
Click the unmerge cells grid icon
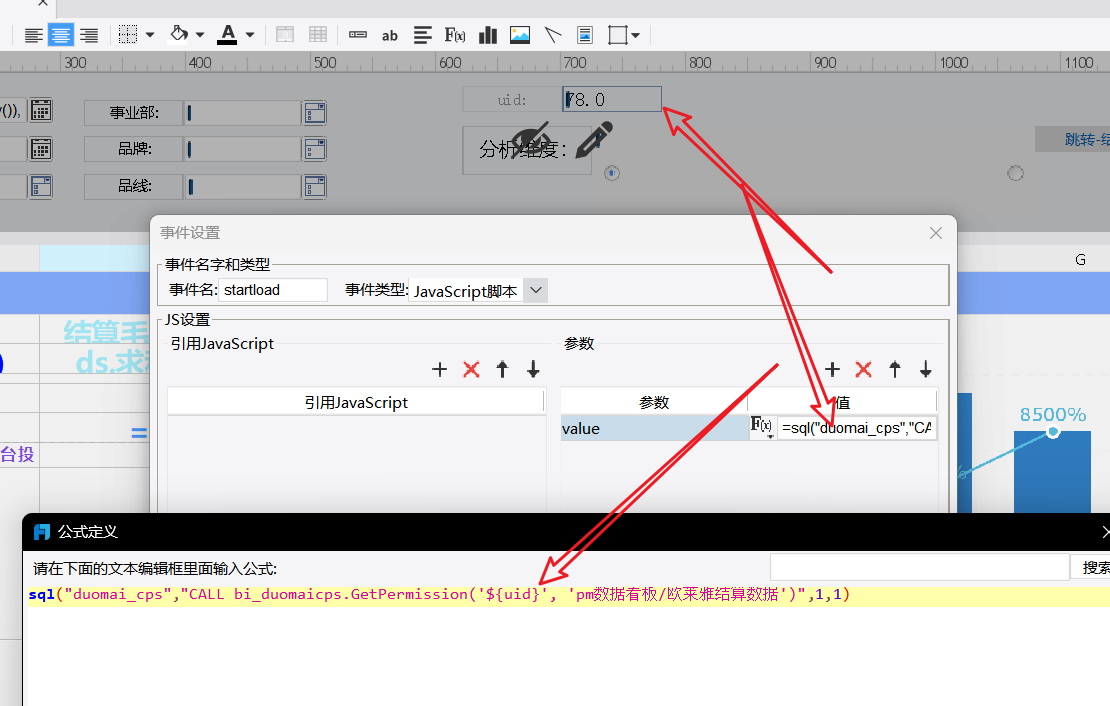[x=318, y=35]
